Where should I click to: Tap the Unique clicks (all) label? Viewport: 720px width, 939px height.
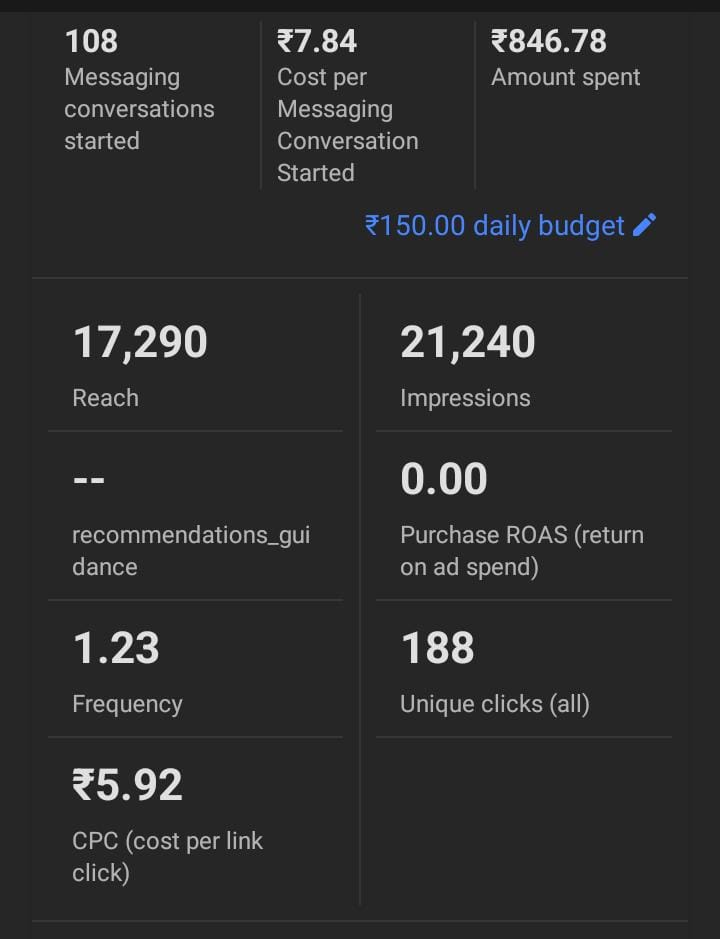coord(494,704)
